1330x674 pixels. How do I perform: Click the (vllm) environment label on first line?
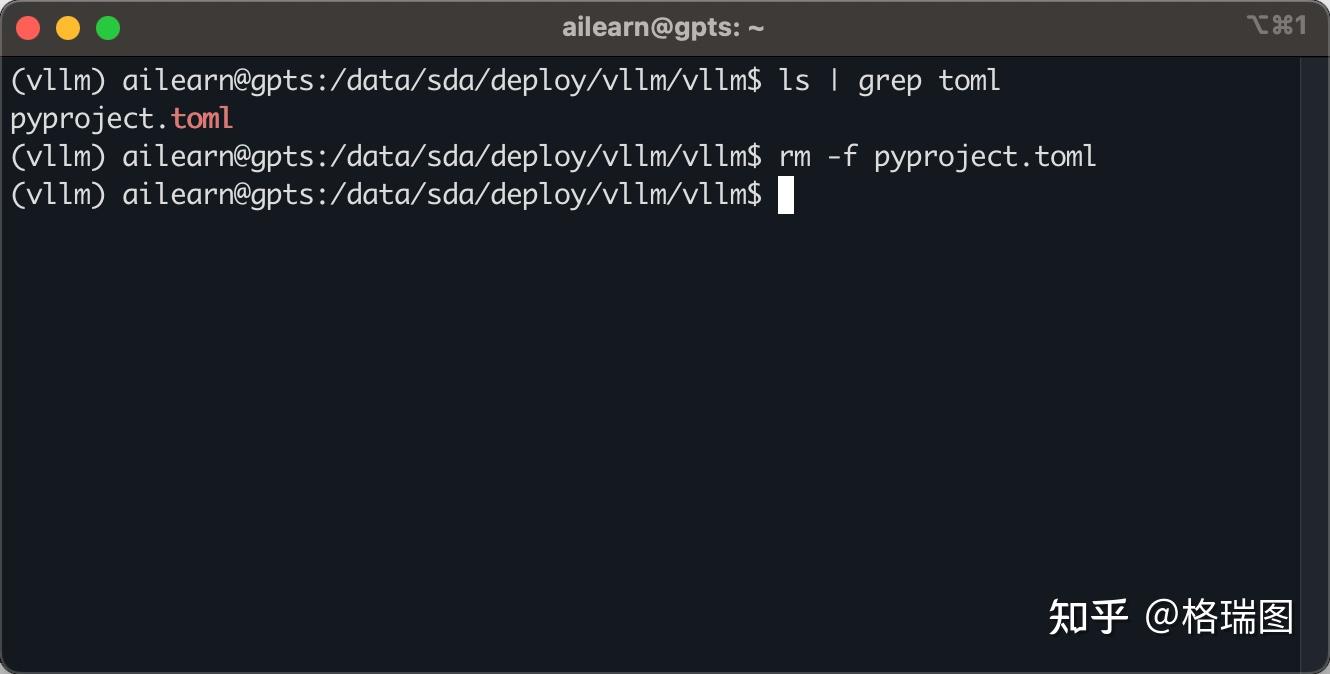(x=58, y=80)
